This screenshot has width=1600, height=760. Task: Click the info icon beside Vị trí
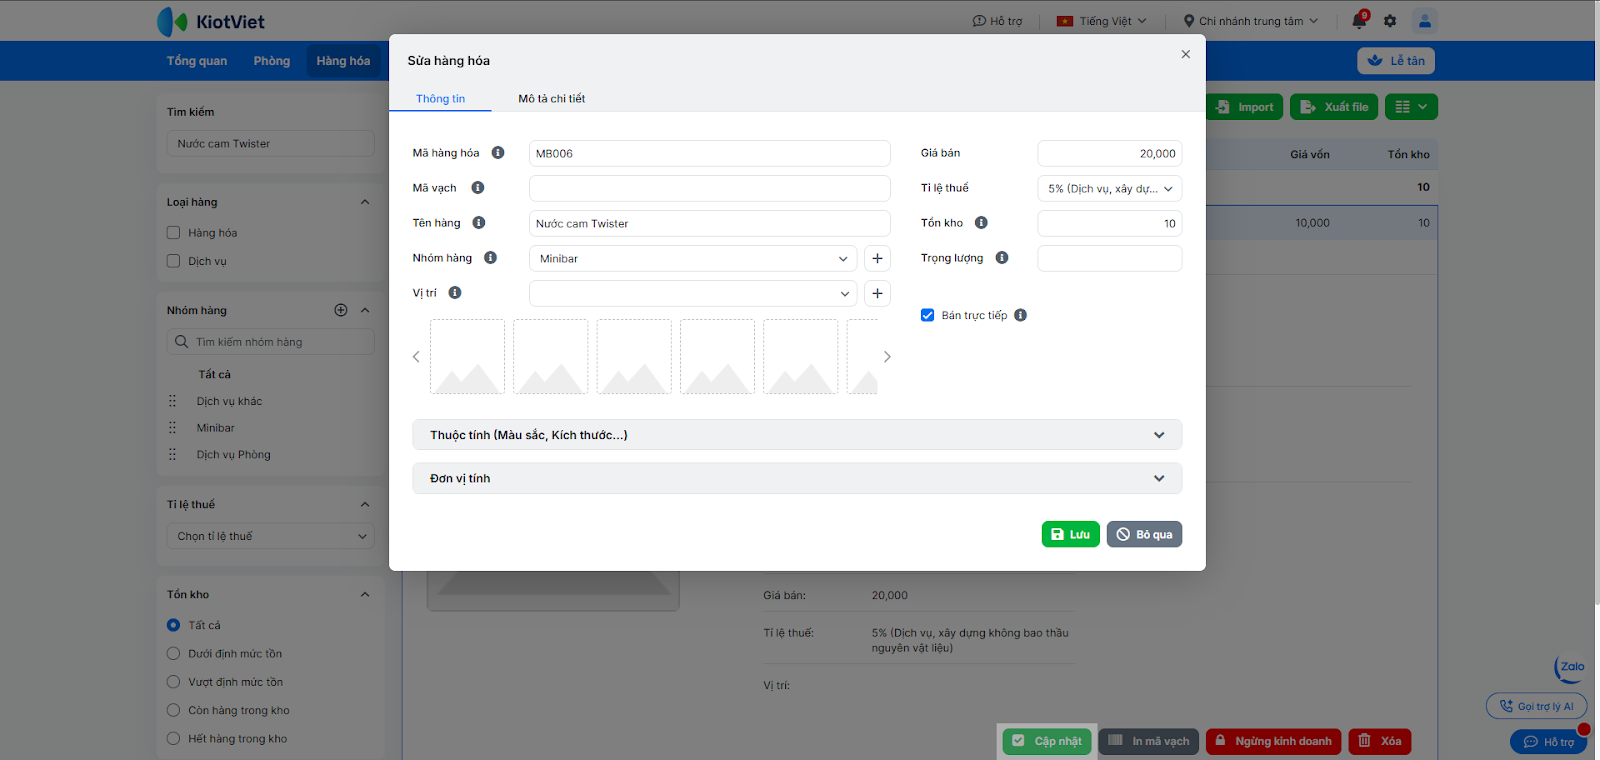[x=455, y=293]
